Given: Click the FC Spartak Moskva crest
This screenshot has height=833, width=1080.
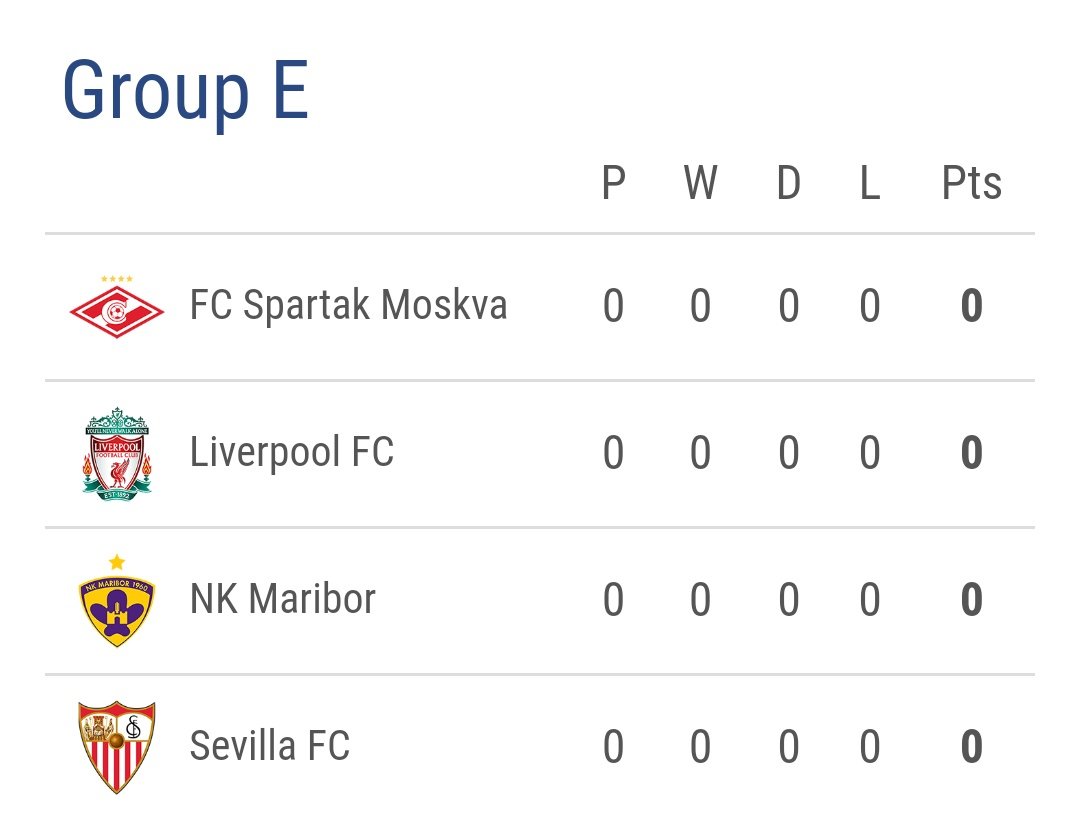Looking at the screenshot, I should click(116, 307).
